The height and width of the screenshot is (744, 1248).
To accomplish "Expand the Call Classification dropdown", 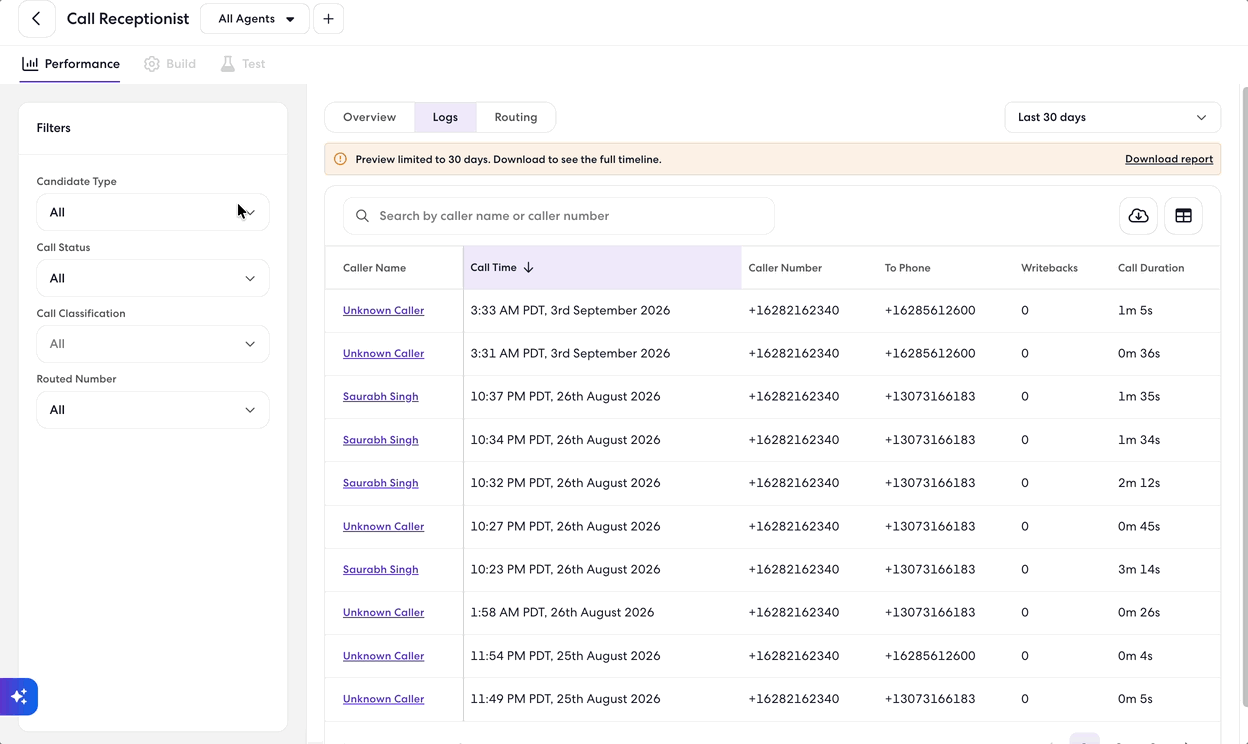I will [x=153, y=344].
